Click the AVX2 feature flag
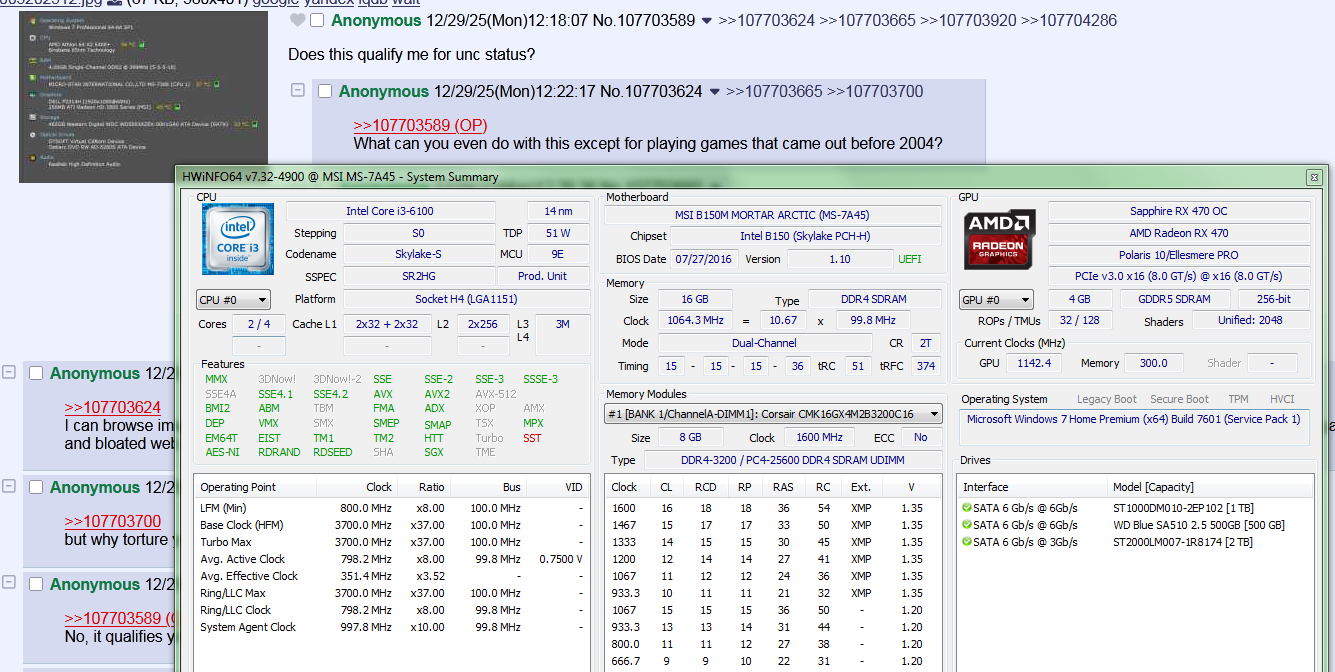The height and width of the screenshot is (672, 1335). [x=437, y=394]
